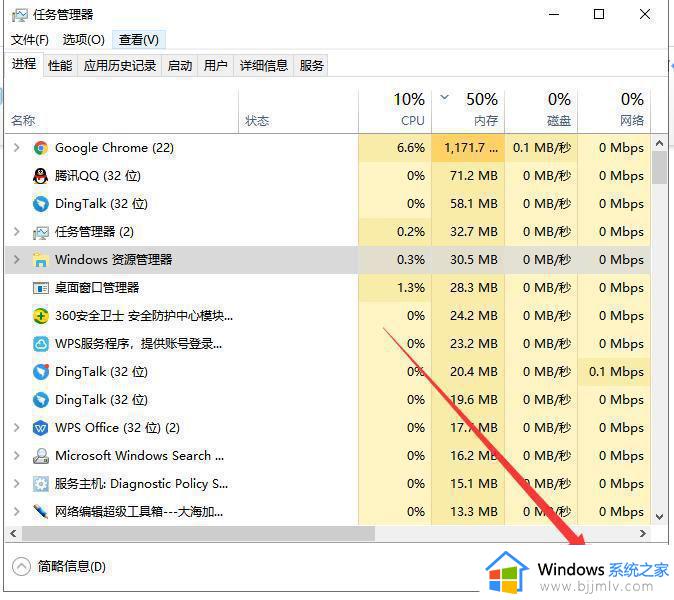
Task: Click the 网络编辑超级工具箱 pen icon
Action: (40, 512)
